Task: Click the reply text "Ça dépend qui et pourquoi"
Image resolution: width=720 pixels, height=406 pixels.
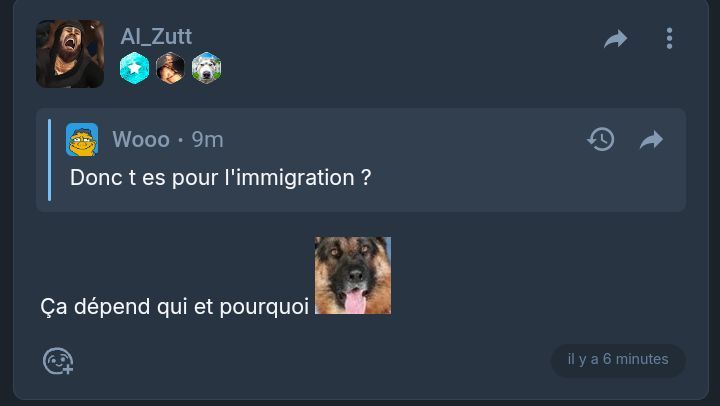Action: (174, 307)
